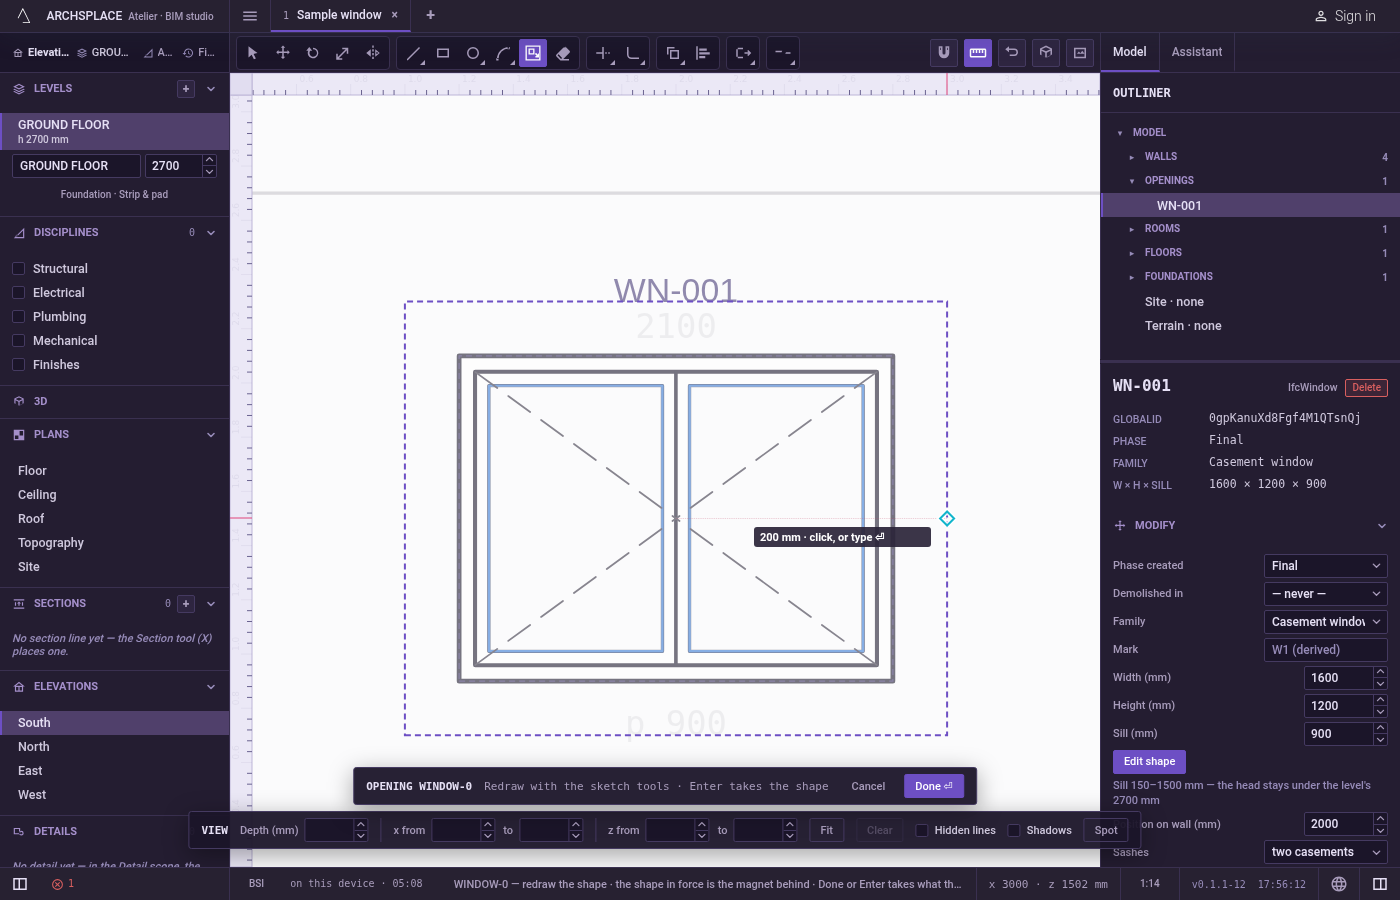This screenshot has width=1400, height=900.
Task: Switch to the Assistant tab
Action: pos(1197,52)
